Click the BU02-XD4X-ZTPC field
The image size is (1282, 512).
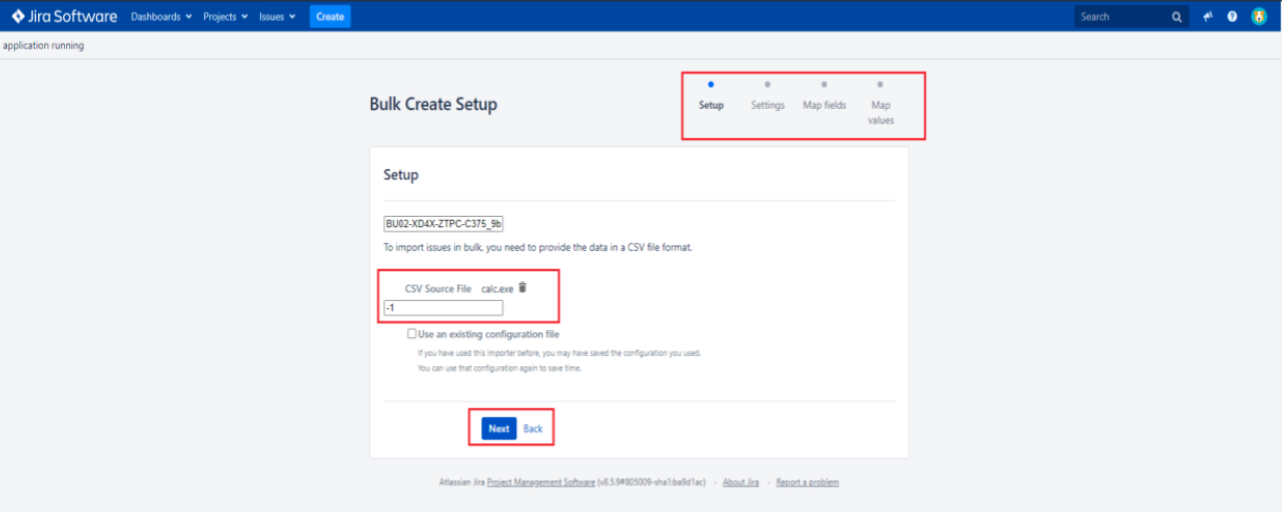pos(444,224)
